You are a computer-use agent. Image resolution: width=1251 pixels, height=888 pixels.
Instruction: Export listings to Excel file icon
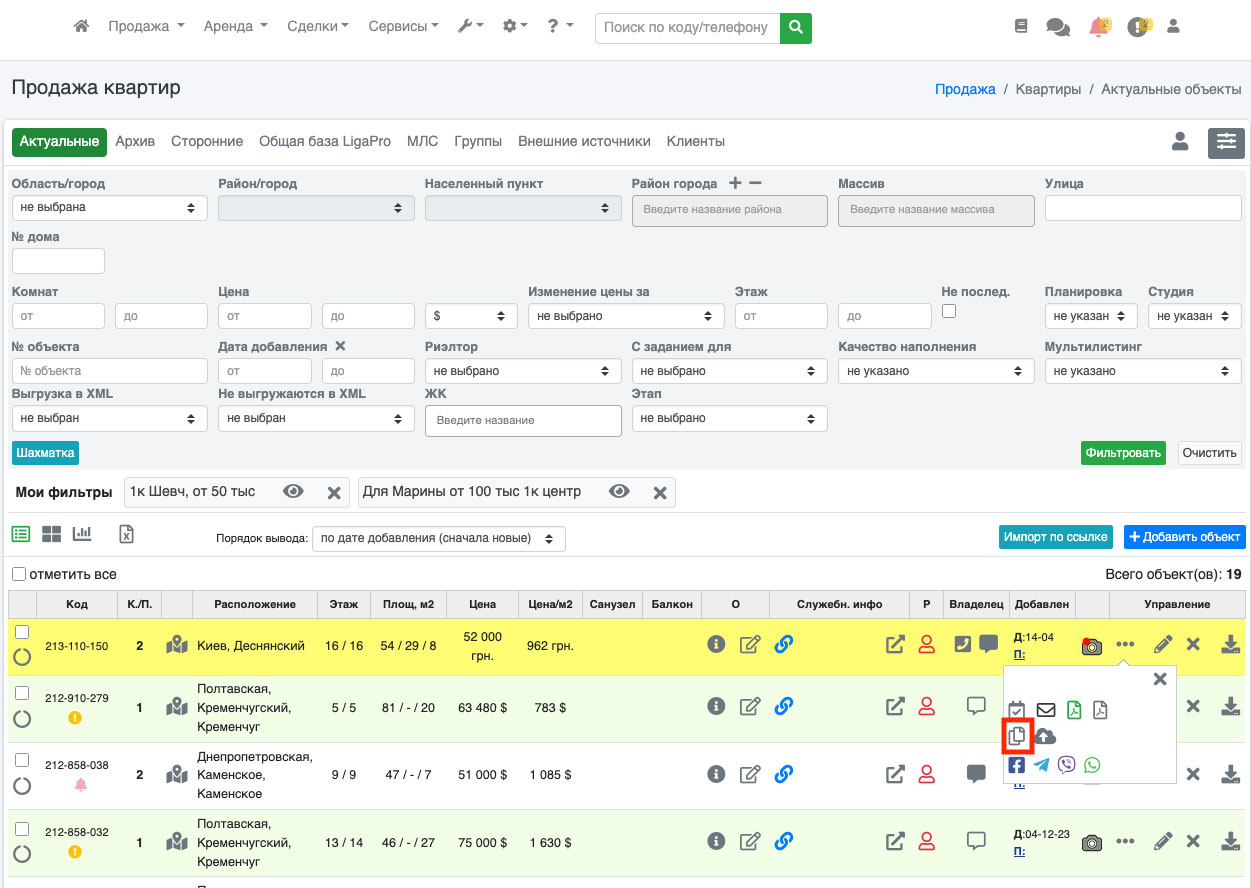pos(126,534)
